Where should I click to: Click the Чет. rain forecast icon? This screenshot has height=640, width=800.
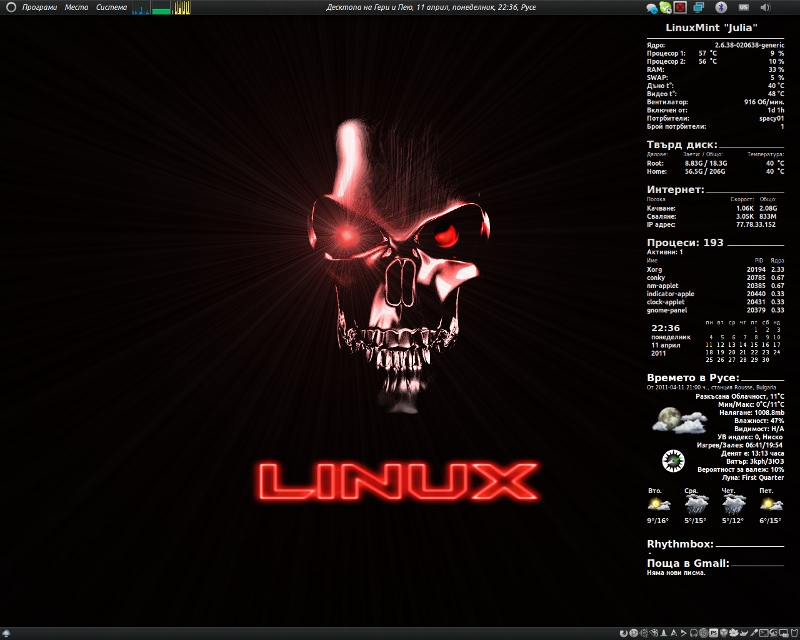(x=734, y=504)
